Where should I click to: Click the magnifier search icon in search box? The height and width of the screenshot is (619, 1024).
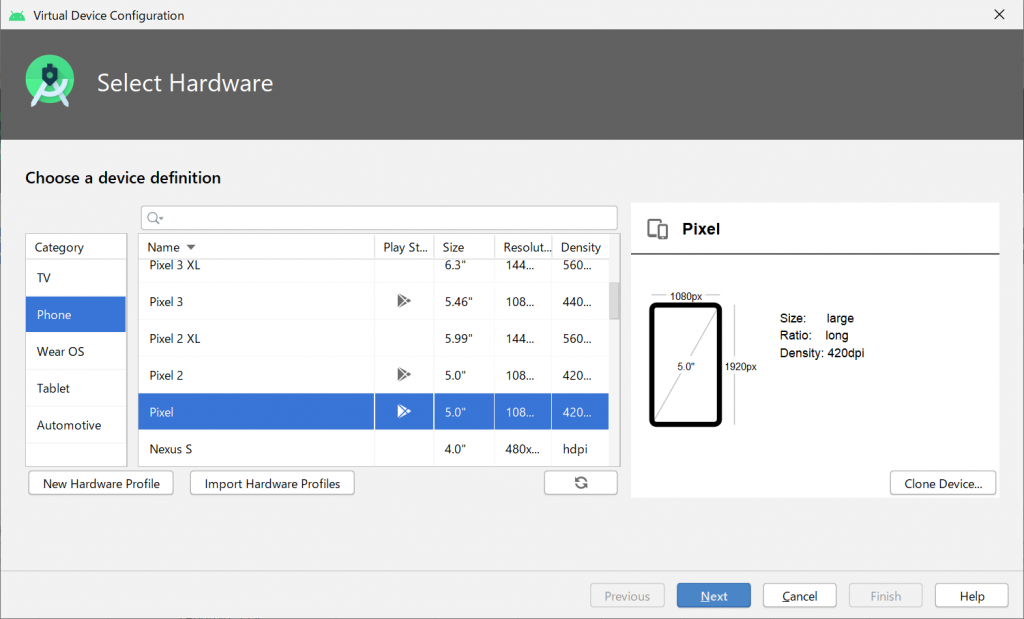click(x=154, y=218)
